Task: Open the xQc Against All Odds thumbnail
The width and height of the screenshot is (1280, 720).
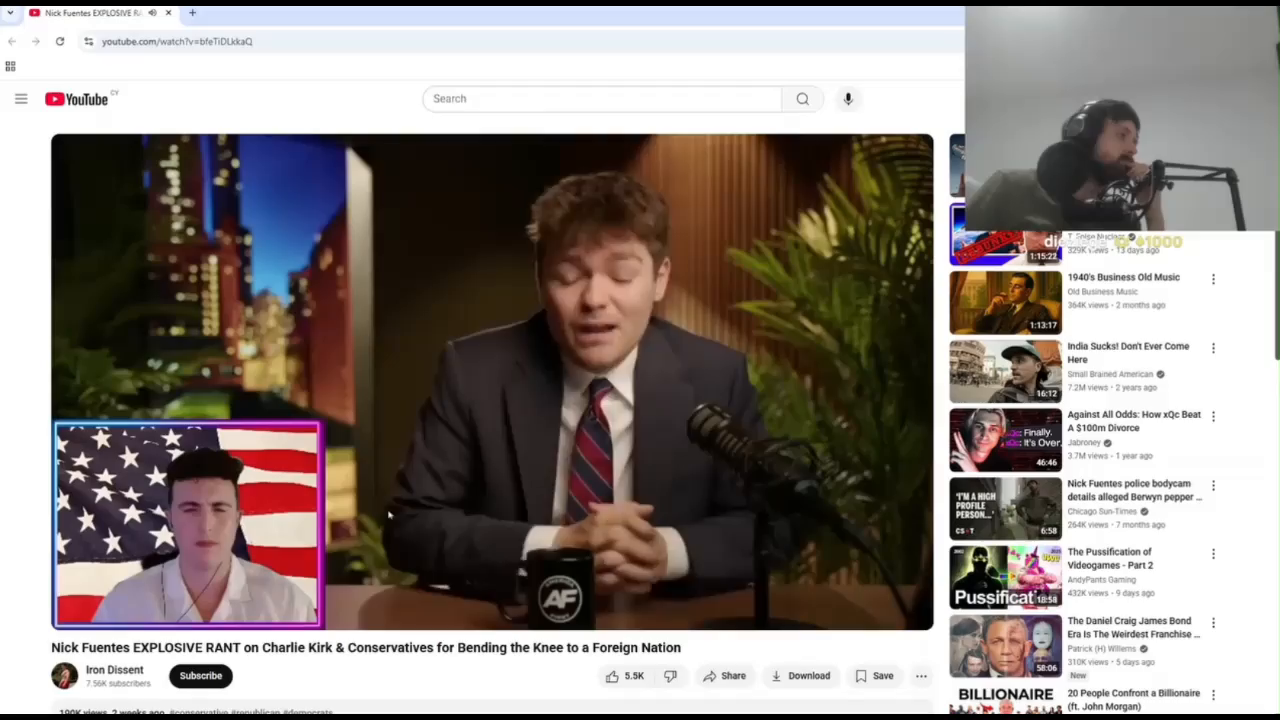Action: [x=1005, y=440]
